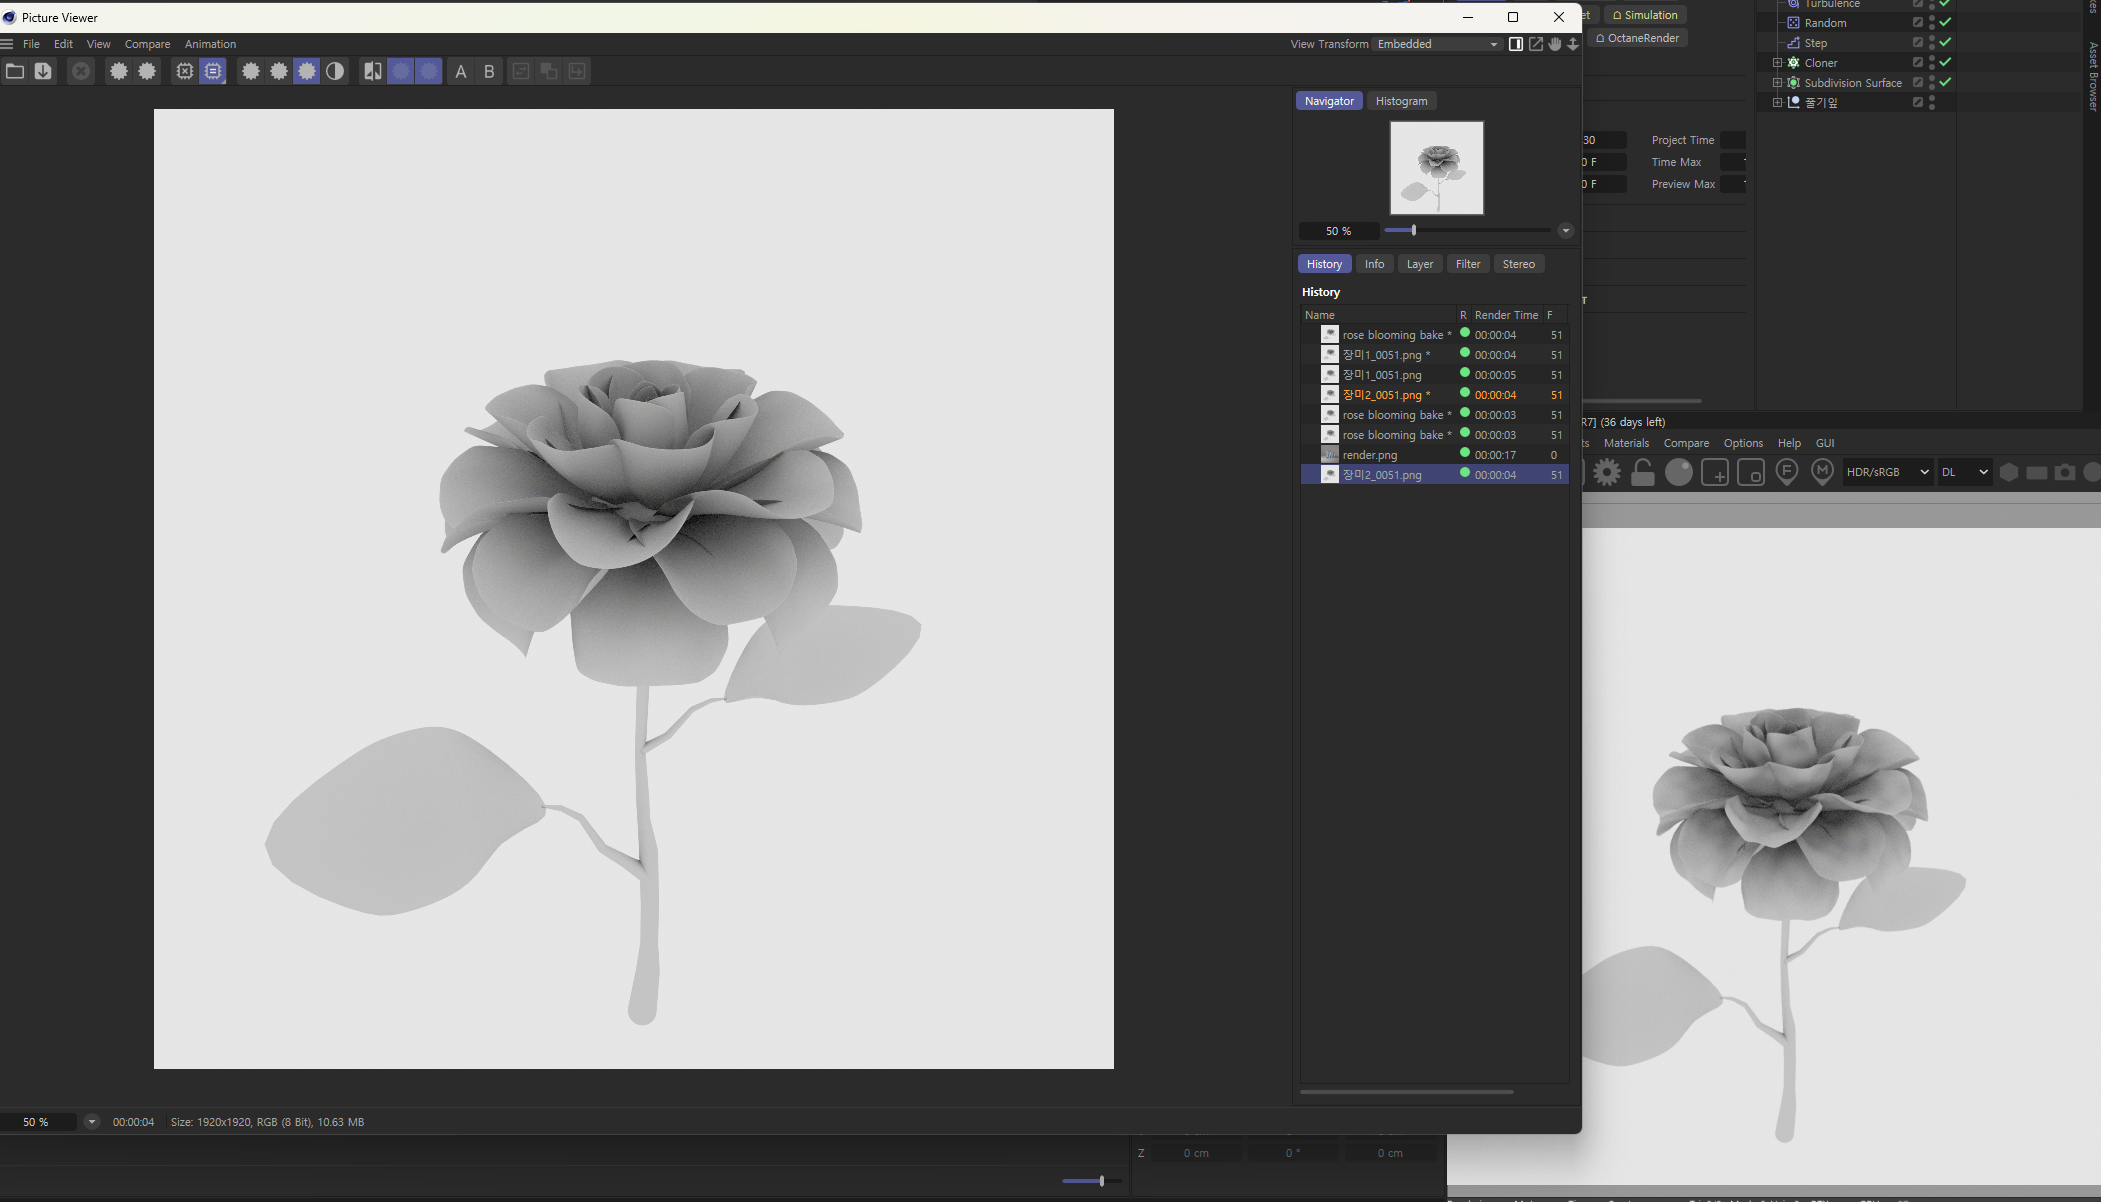The width and height of the screenshot is (2101, 1202).
Task: Click the Octane pick material M icon
Action: tap(1822, 472)
